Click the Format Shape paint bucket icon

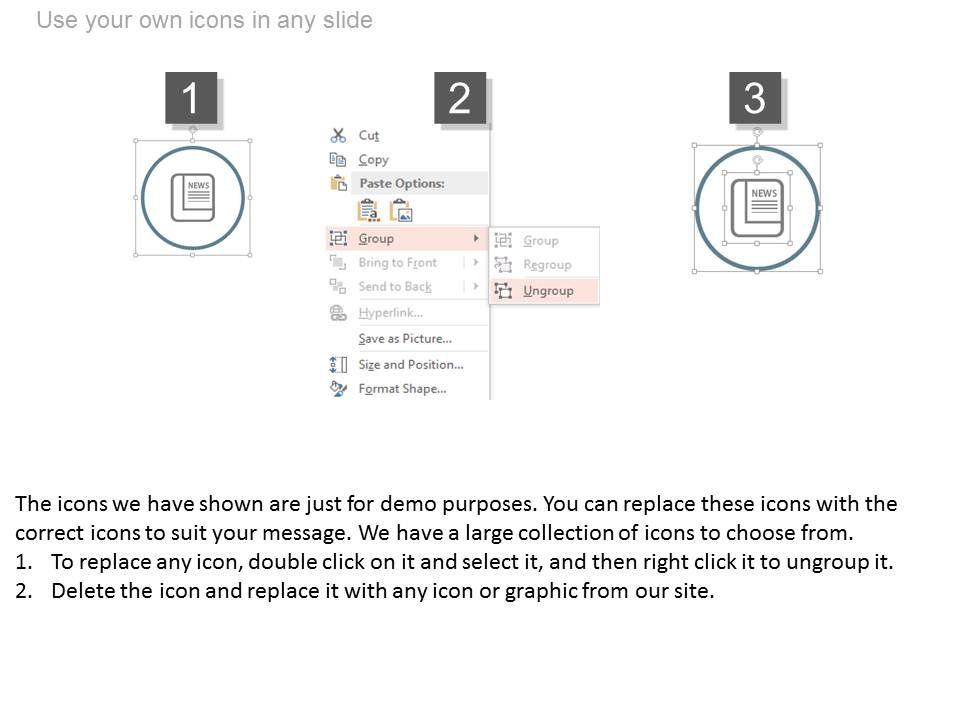tap(338, 388)
